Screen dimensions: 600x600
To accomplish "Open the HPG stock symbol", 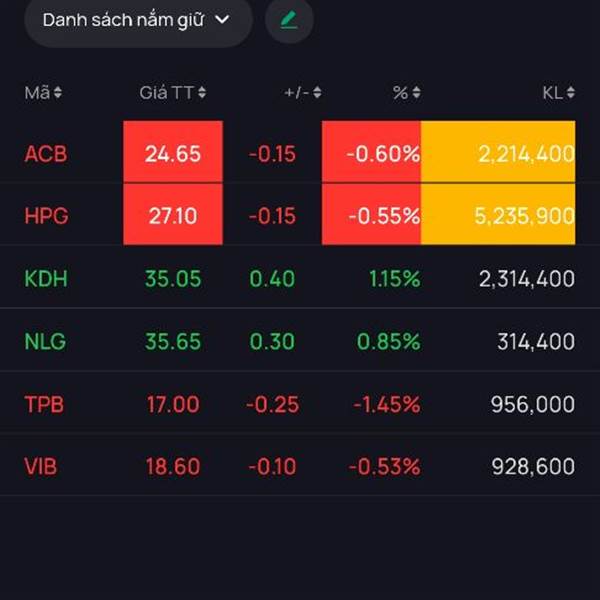I will click(x=46, y=216).
